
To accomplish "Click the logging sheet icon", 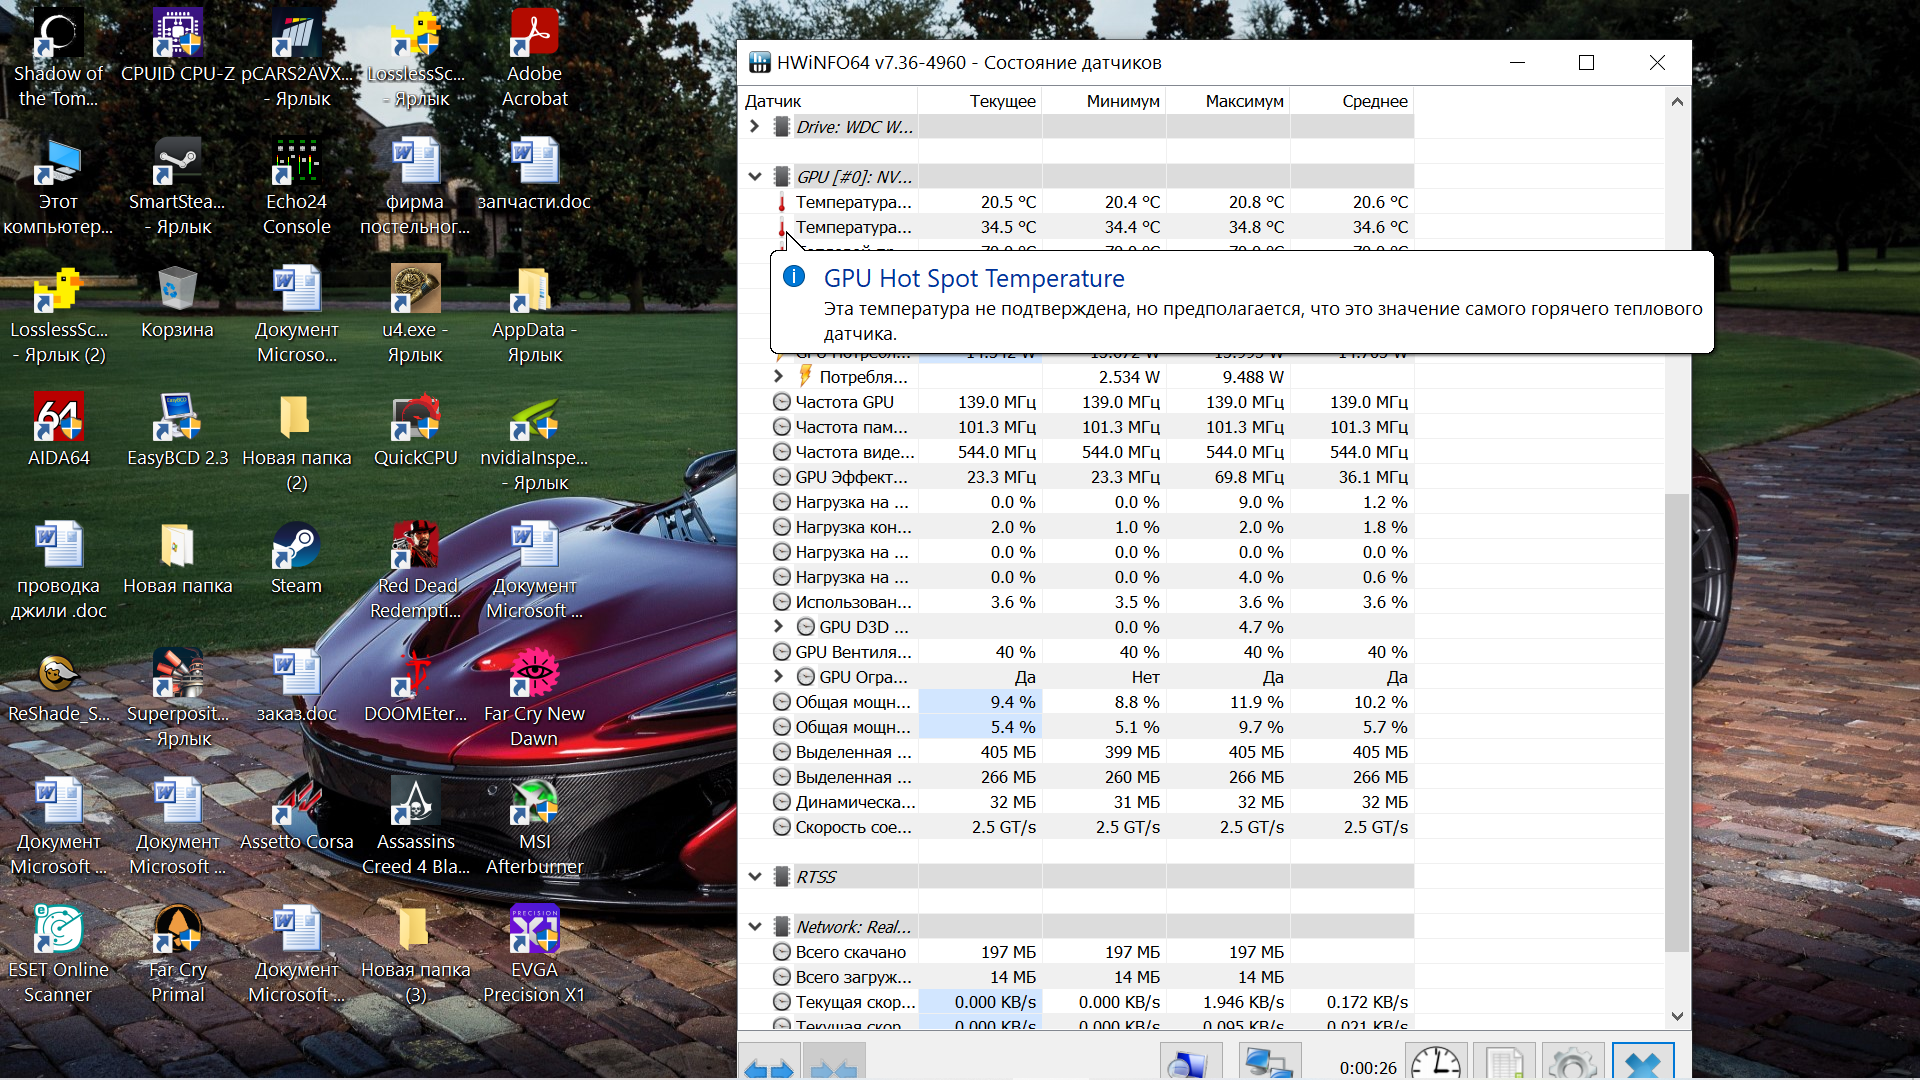I will pyautogui.click(x=1504, y=1064).
